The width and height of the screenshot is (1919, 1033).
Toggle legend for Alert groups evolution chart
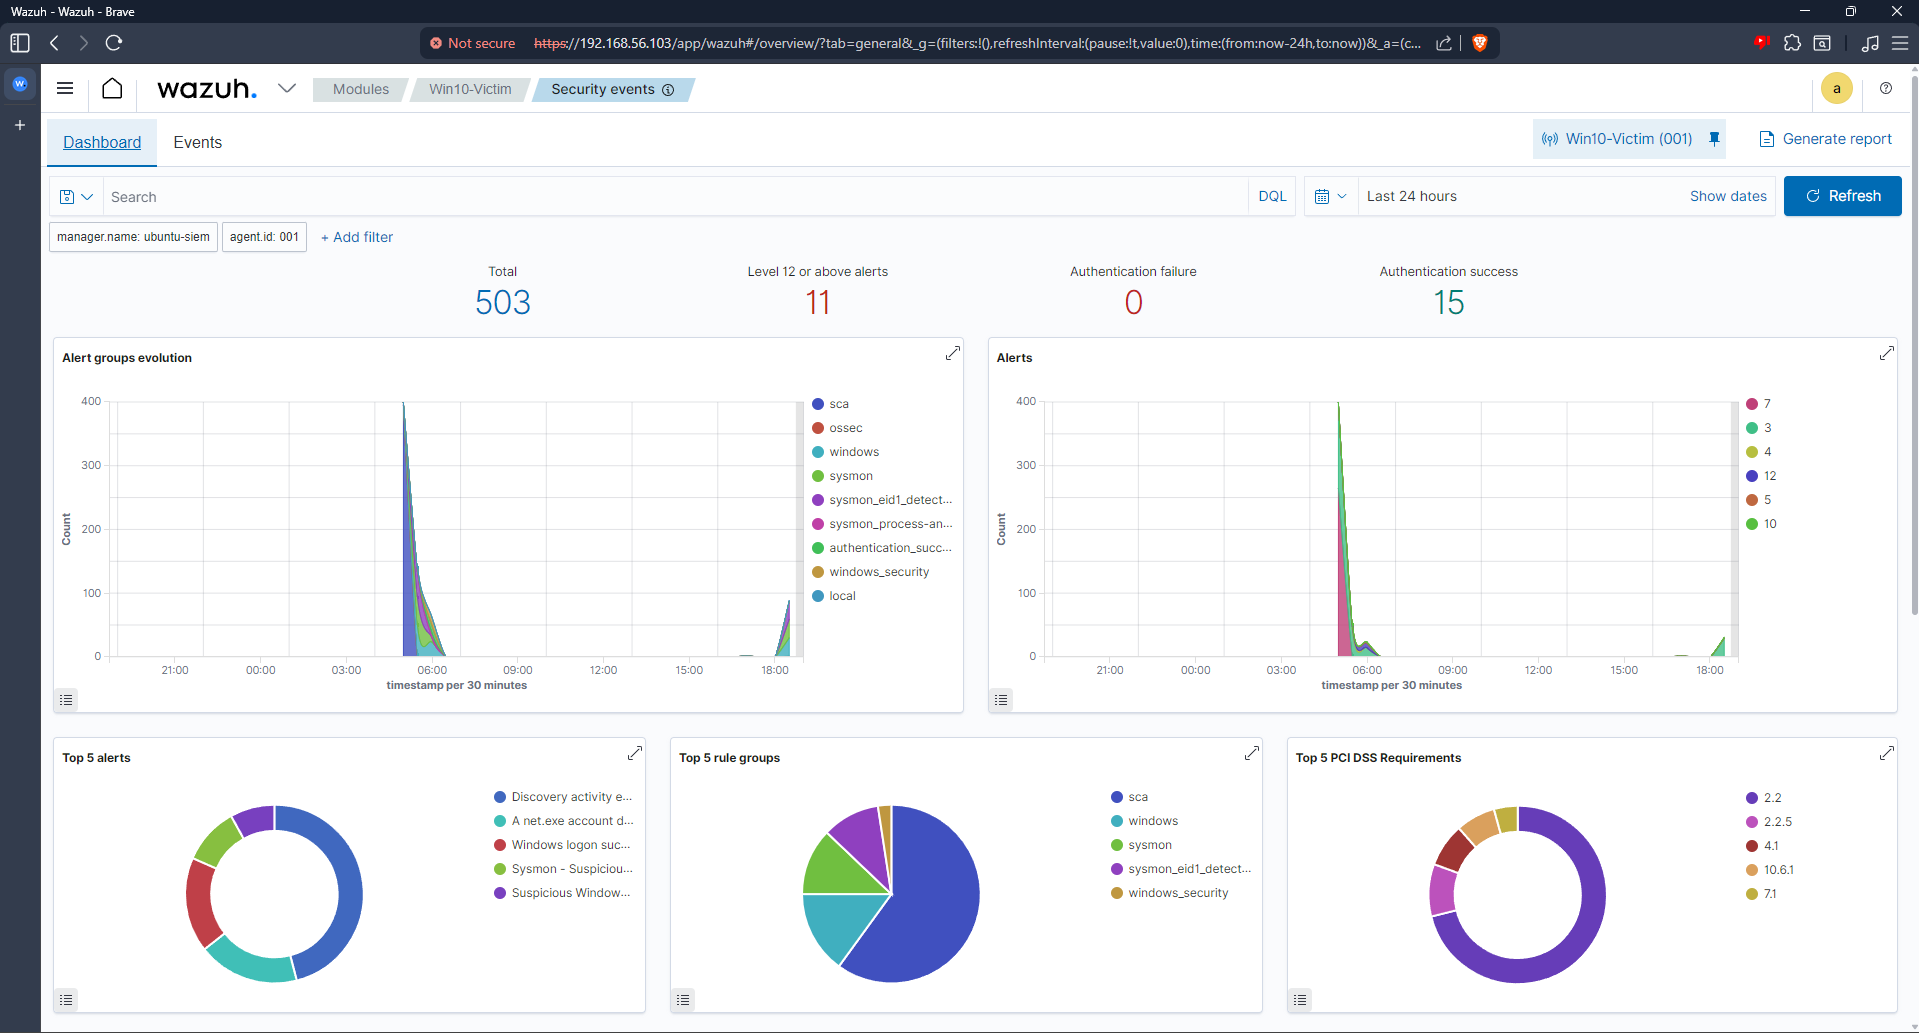[66, 700]
